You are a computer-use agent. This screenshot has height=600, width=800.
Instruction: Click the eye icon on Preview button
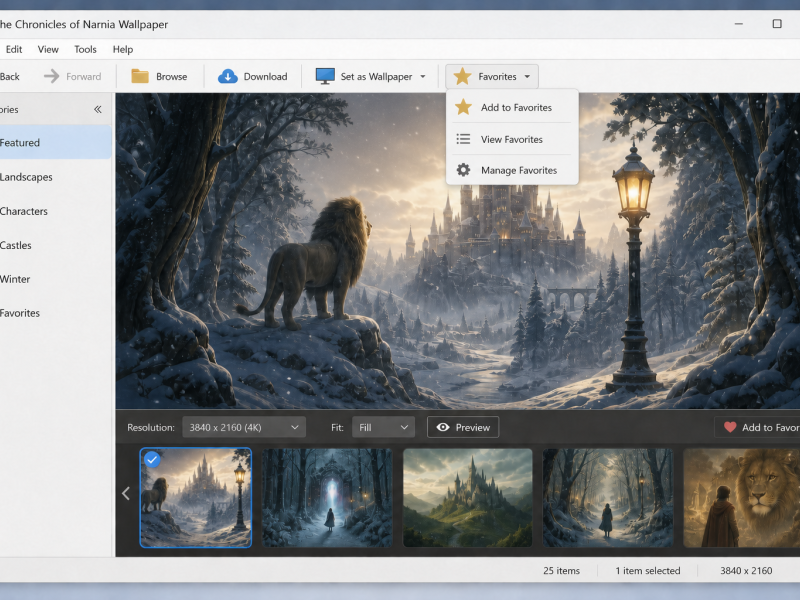click(443, 427)
